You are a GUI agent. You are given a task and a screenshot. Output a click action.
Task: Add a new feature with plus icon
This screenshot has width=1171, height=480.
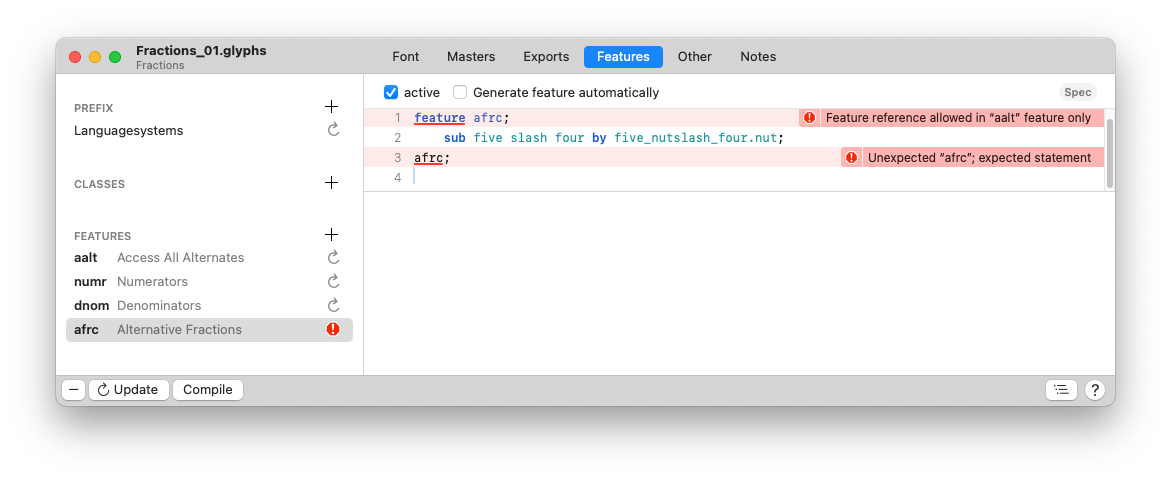click(332, 235)
